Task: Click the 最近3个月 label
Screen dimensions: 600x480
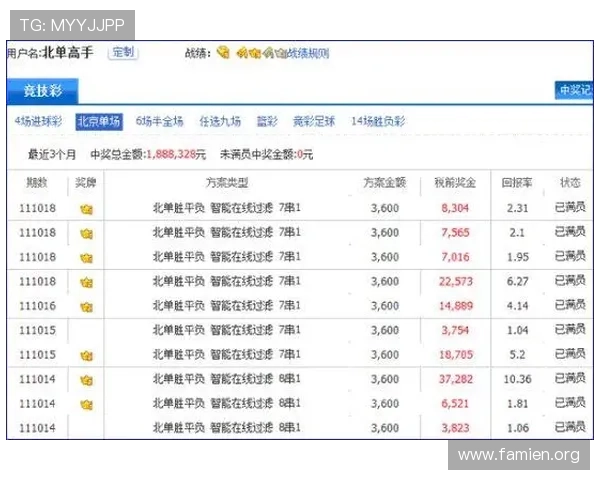Action: (52, 154)
